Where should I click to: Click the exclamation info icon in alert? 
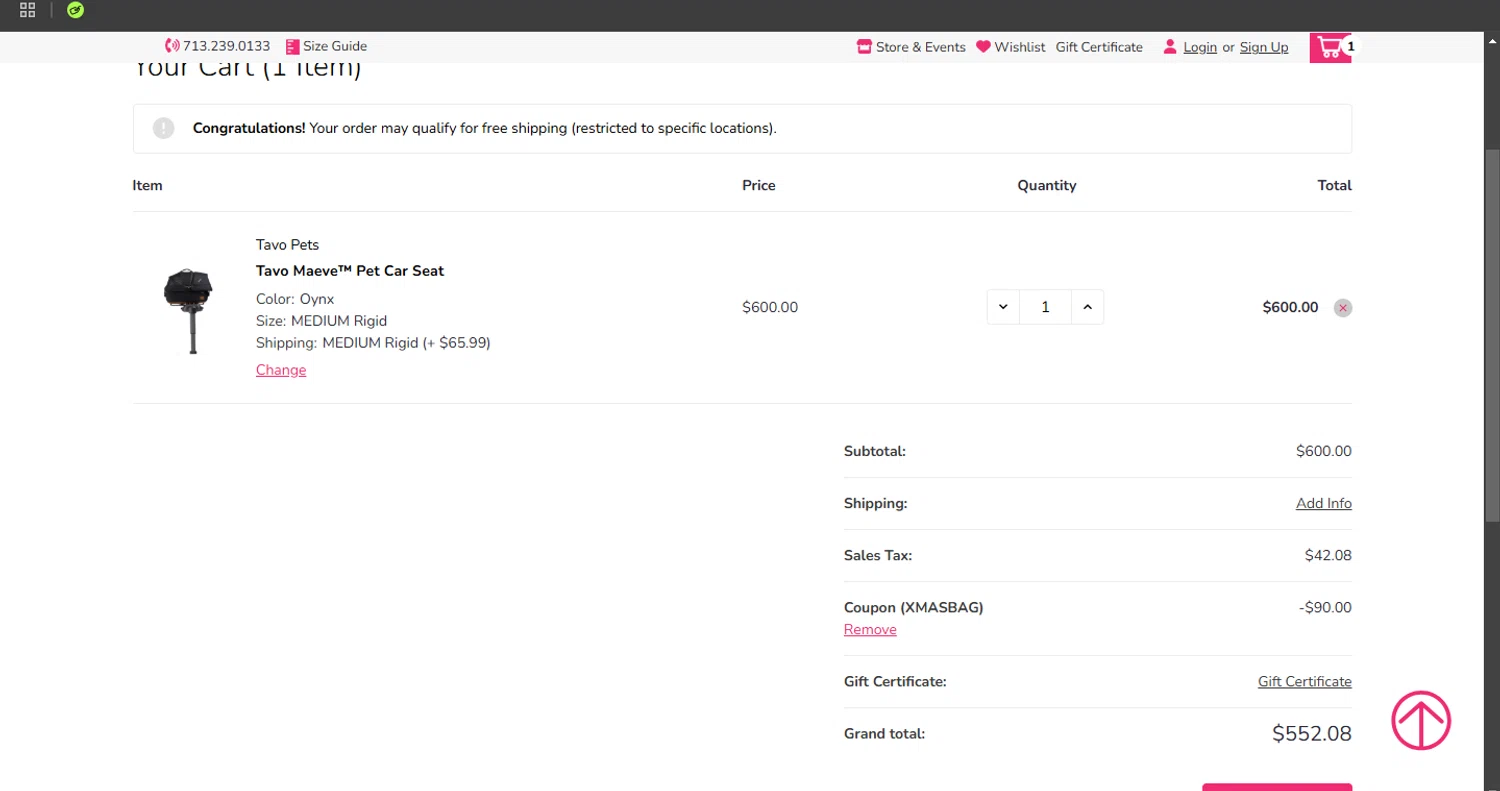pos(163,128)
